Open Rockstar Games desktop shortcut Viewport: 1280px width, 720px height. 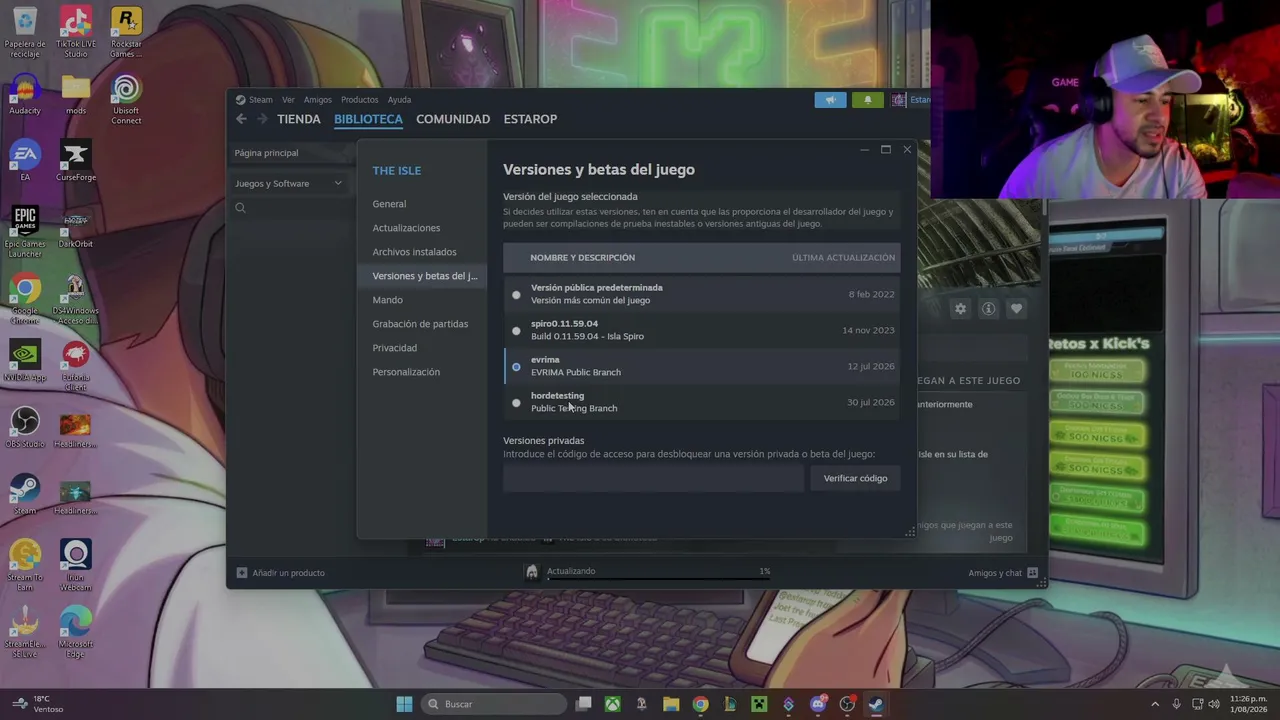coord(126,31)
